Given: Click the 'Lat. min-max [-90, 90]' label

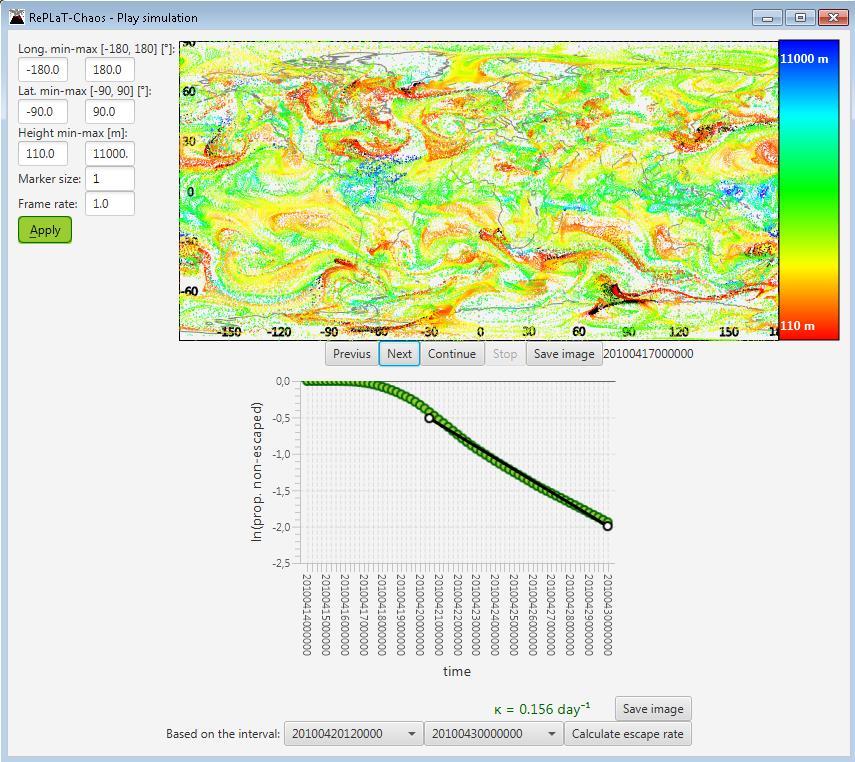Looking at the screenshot, I should point(85,91).
